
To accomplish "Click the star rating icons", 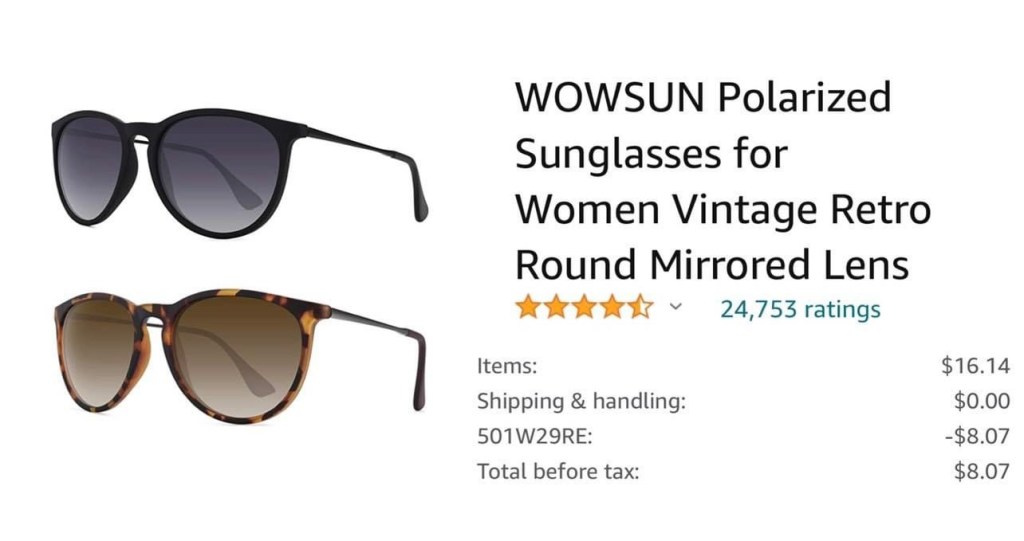I will point(583,306).
